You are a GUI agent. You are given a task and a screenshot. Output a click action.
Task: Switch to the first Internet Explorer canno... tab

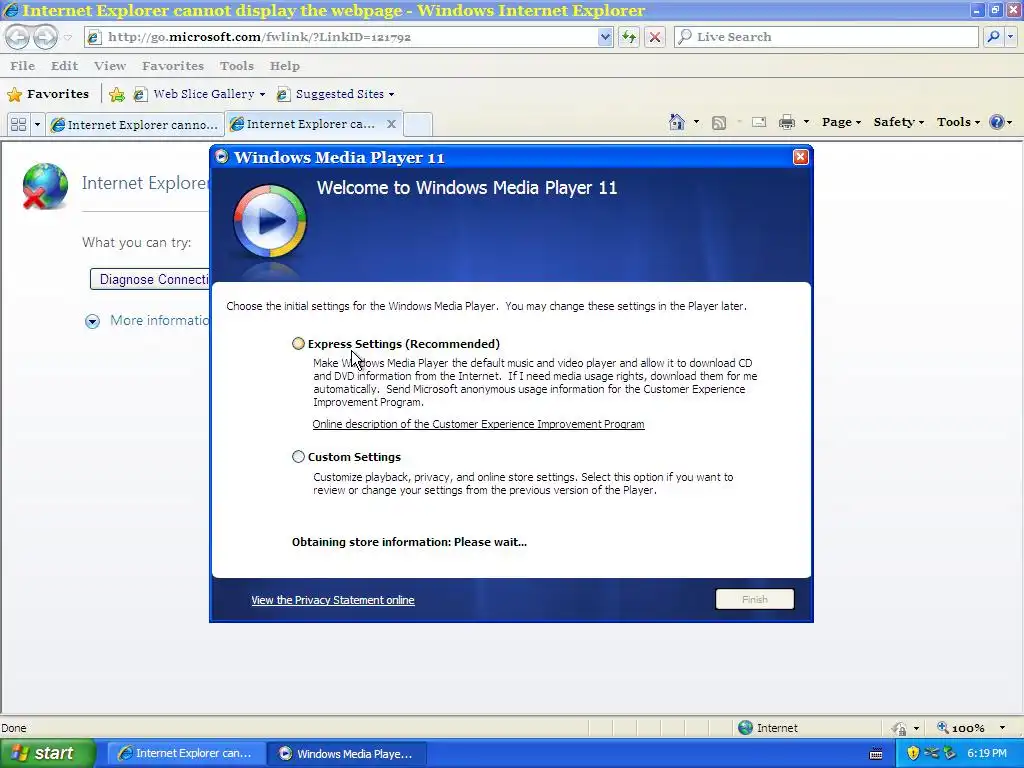coord(135,124)
